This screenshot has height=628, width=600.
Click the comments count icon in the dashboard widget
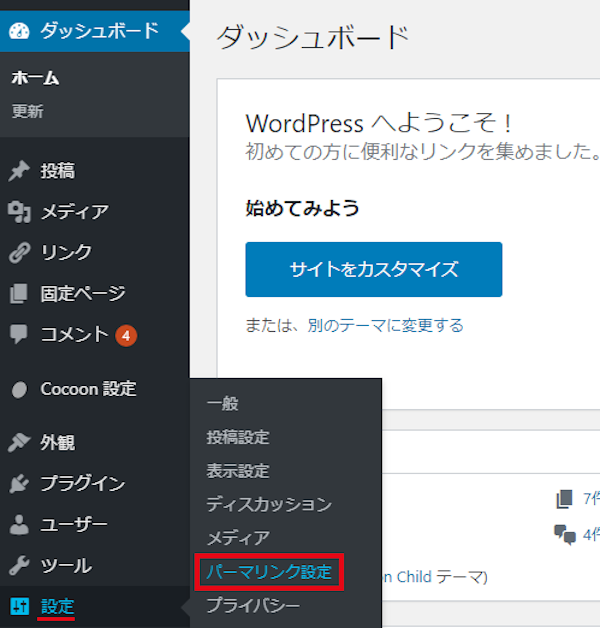[564, 535]
